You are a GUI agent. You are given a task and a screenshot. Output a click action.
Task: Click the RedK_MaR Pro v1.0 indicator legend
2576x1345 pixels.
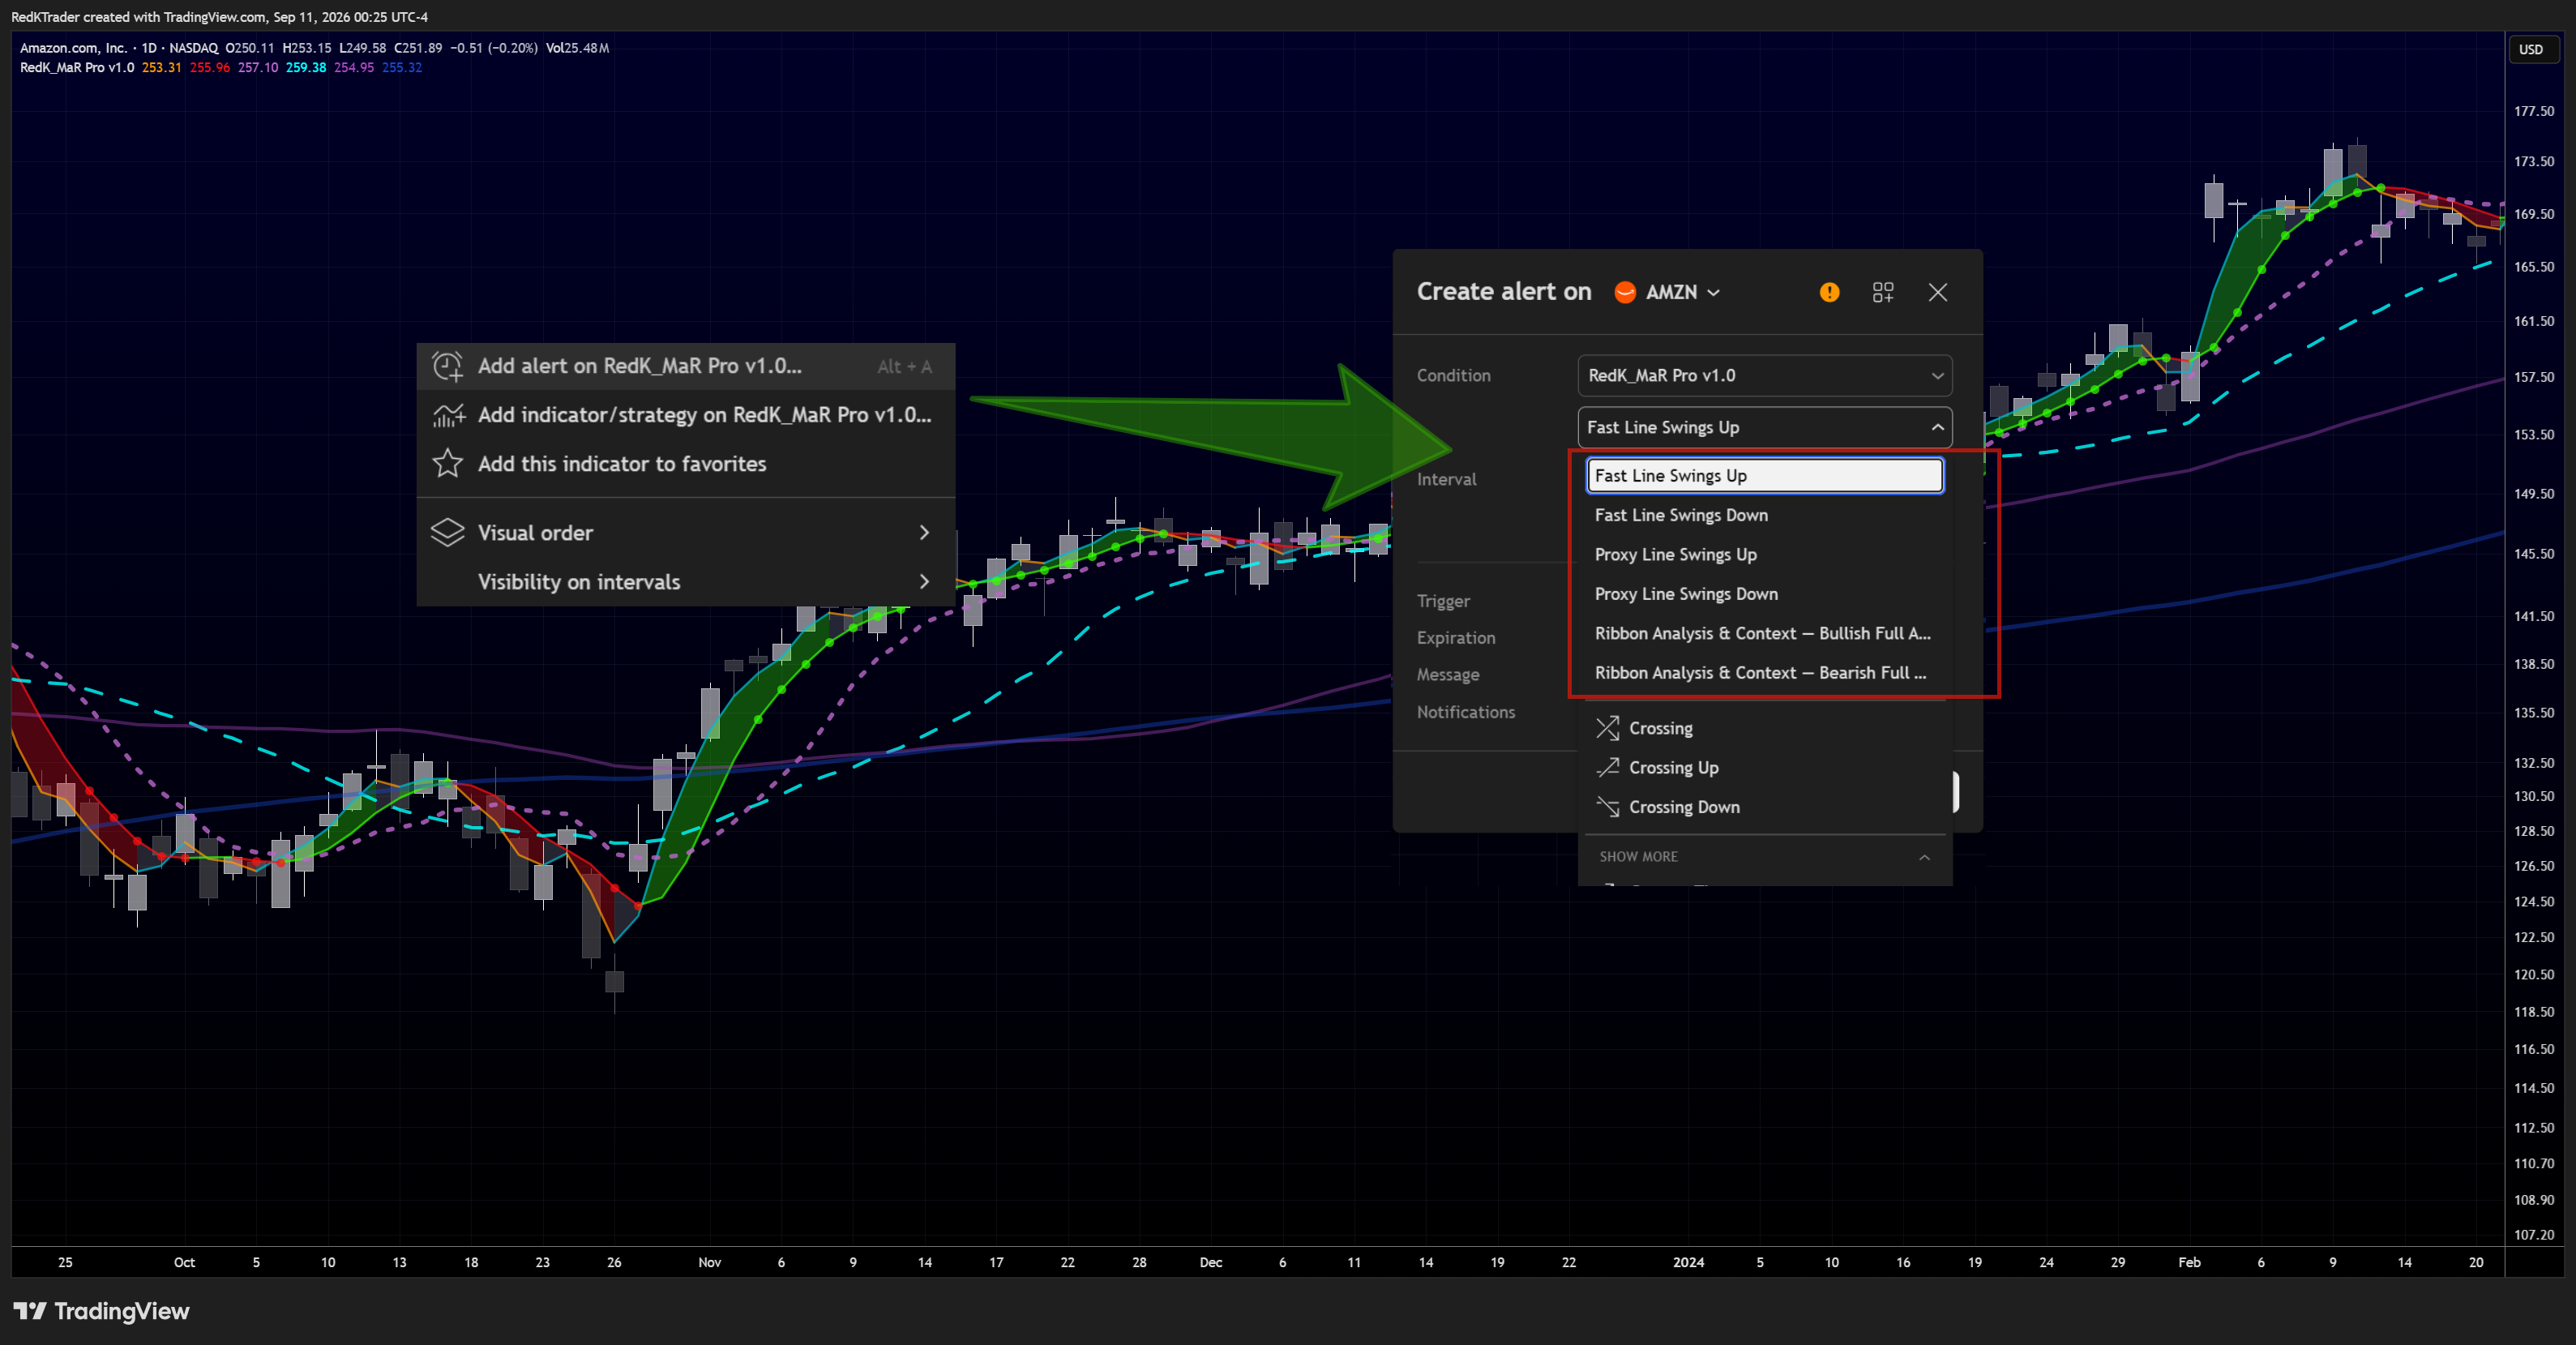pyautogui.click(x=77, y=68)
